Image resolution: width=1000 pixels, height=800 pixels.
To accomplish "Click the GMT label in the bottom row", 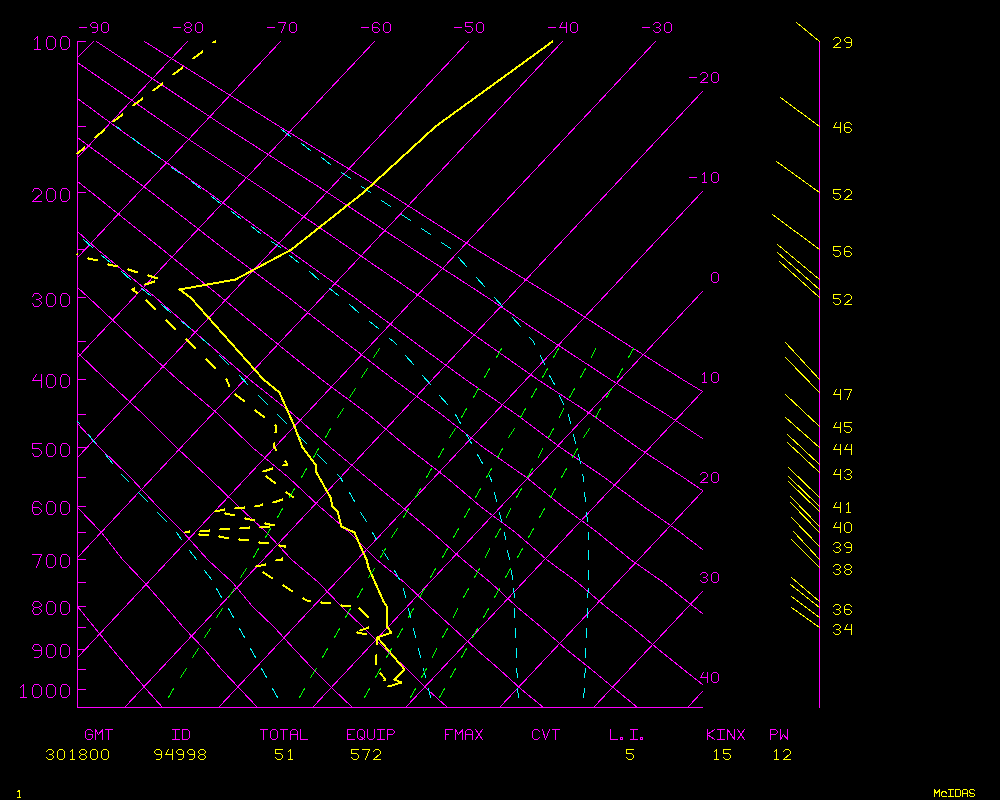I will [98, 735].
